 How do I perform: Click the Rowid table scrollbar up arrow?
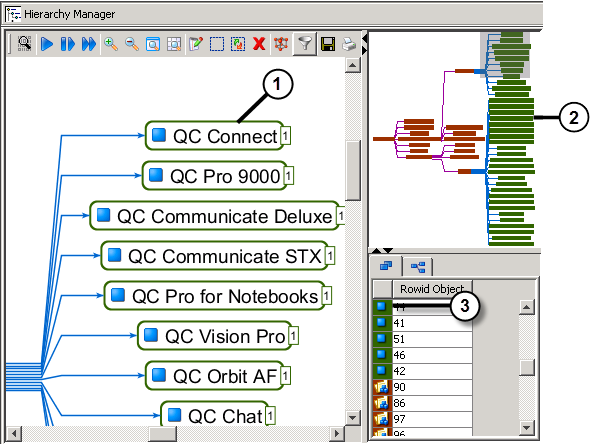pyautogui.click(x=527, y=307)
